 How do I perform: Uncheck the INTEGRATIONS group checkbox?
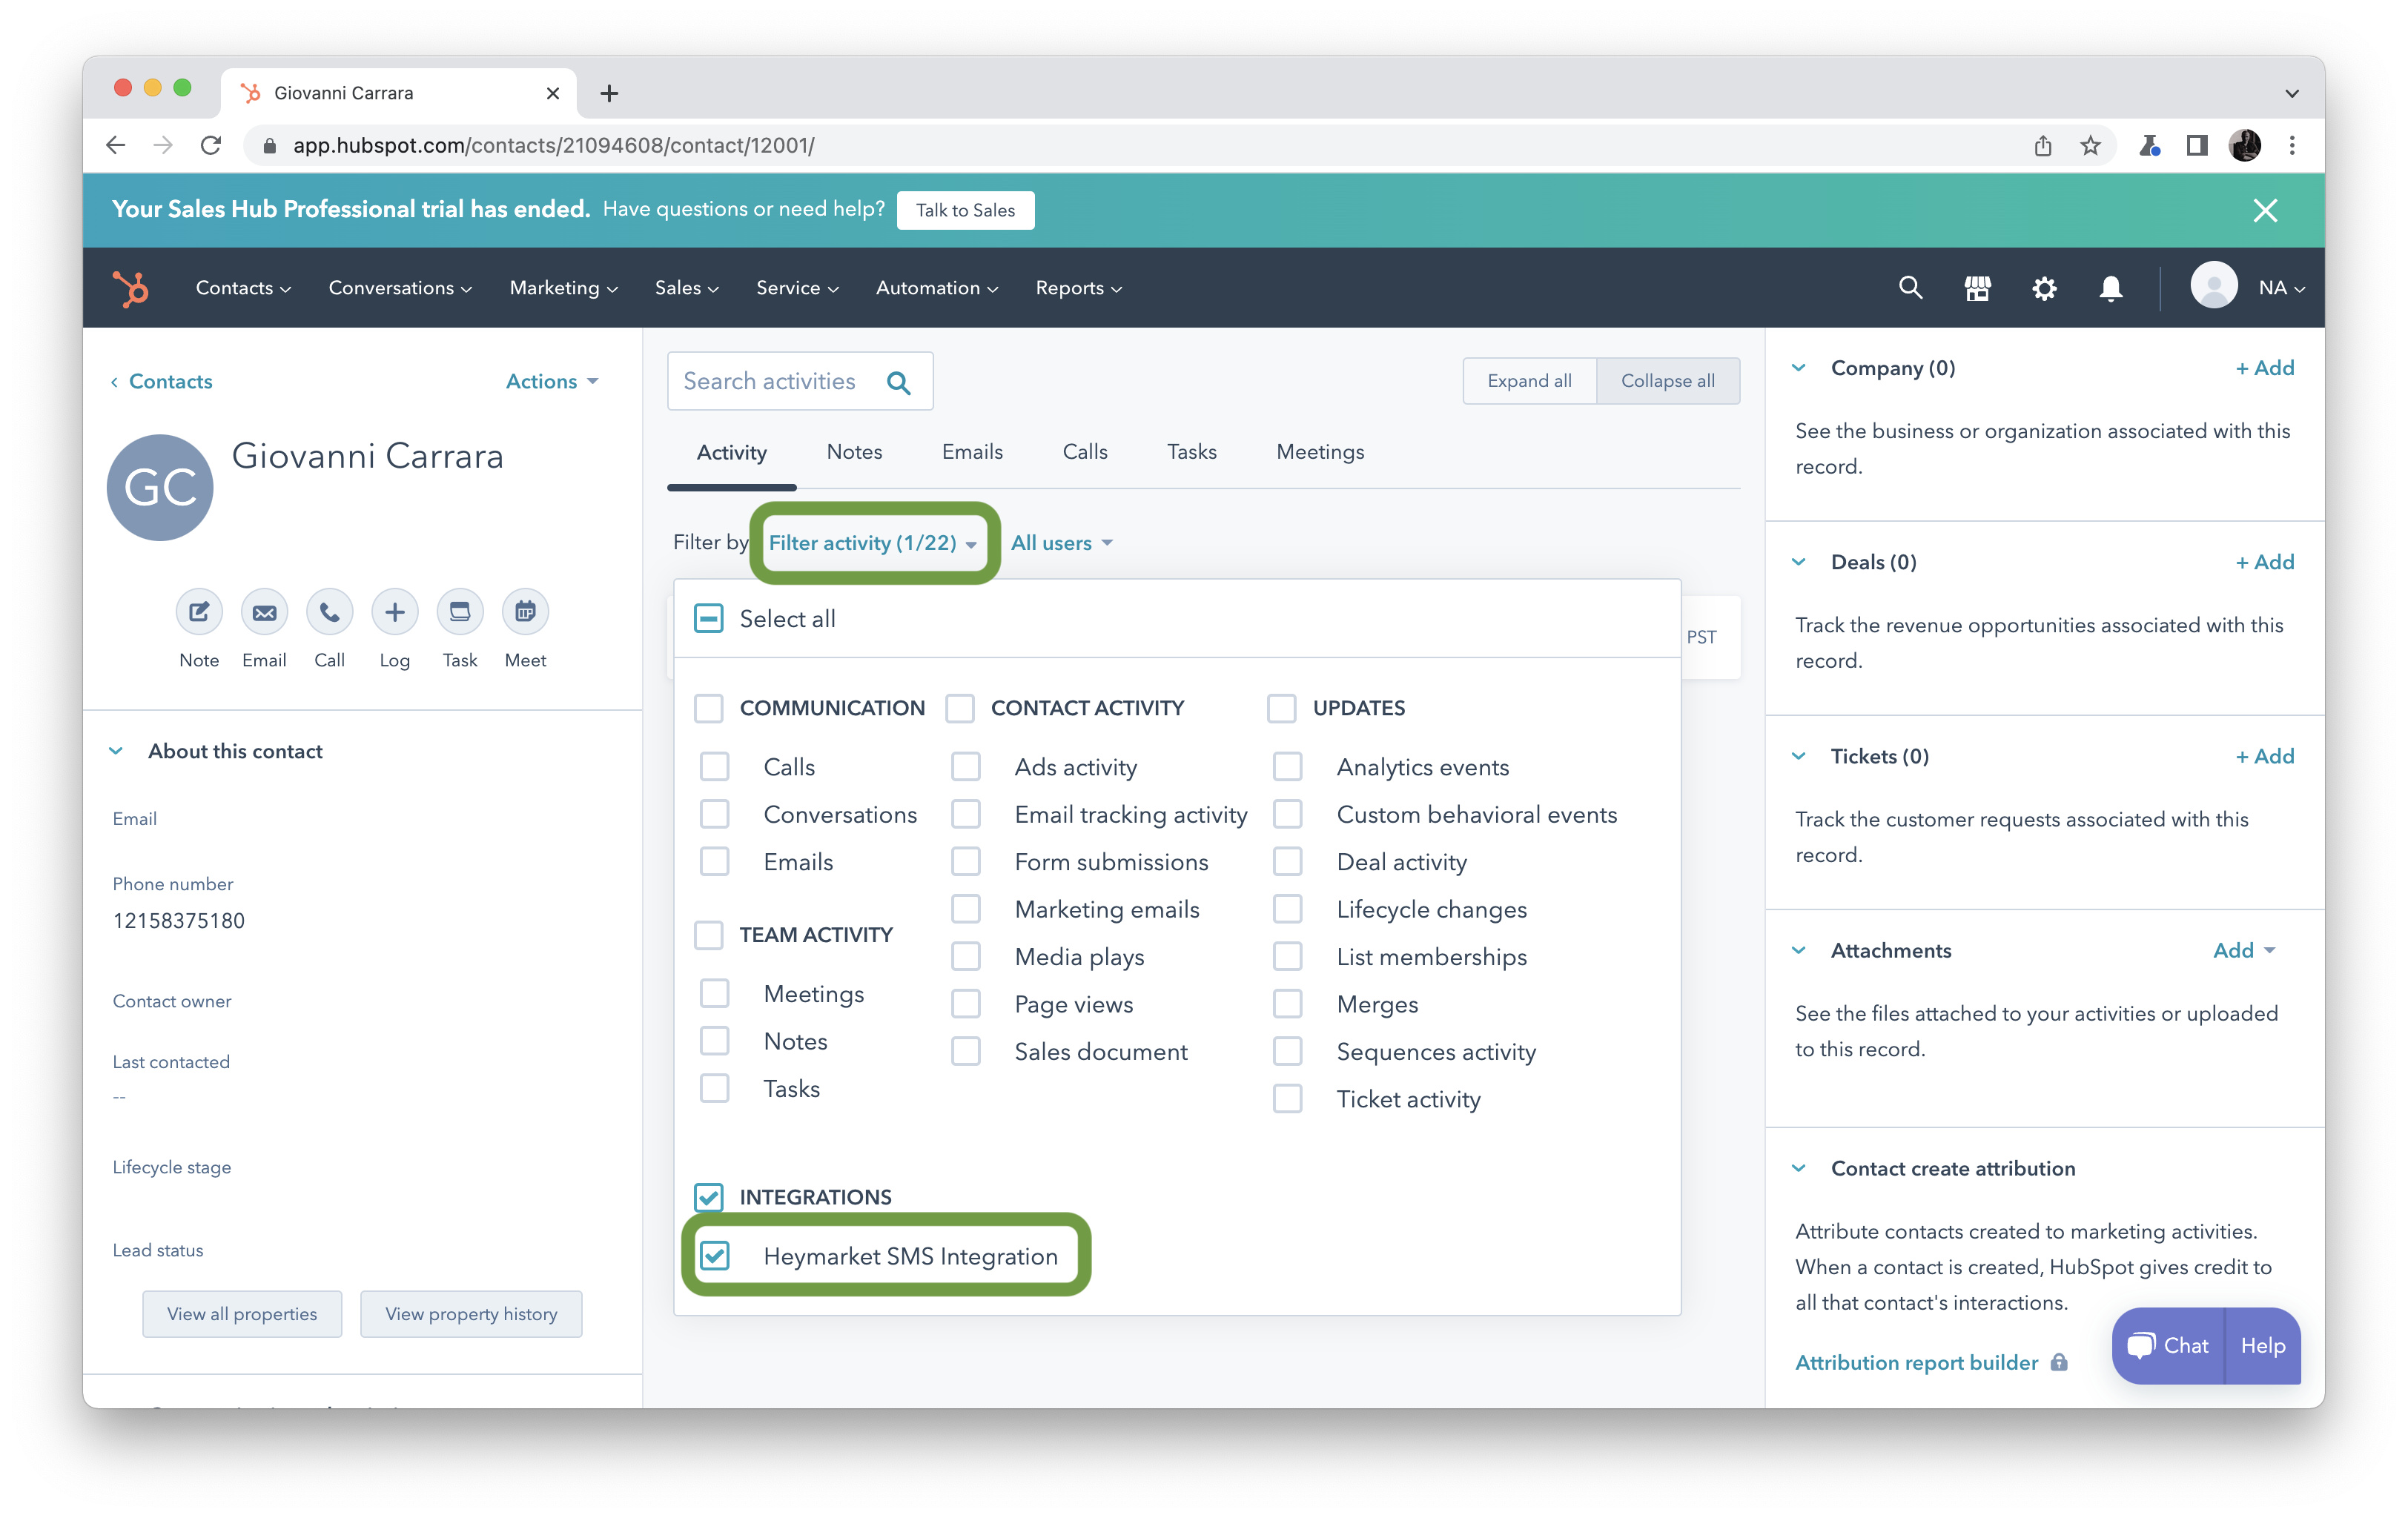709,1197
